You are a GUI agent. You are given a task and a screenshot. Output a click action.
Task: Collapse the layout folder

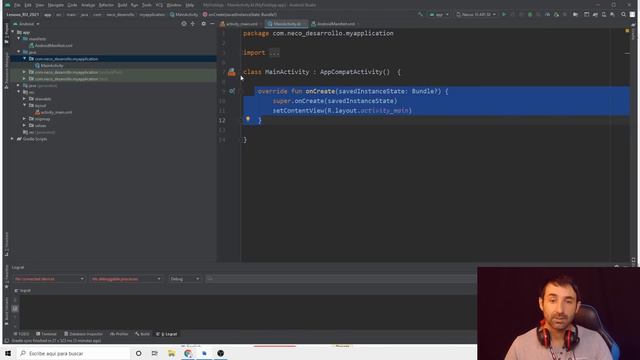tap(24, 105)
